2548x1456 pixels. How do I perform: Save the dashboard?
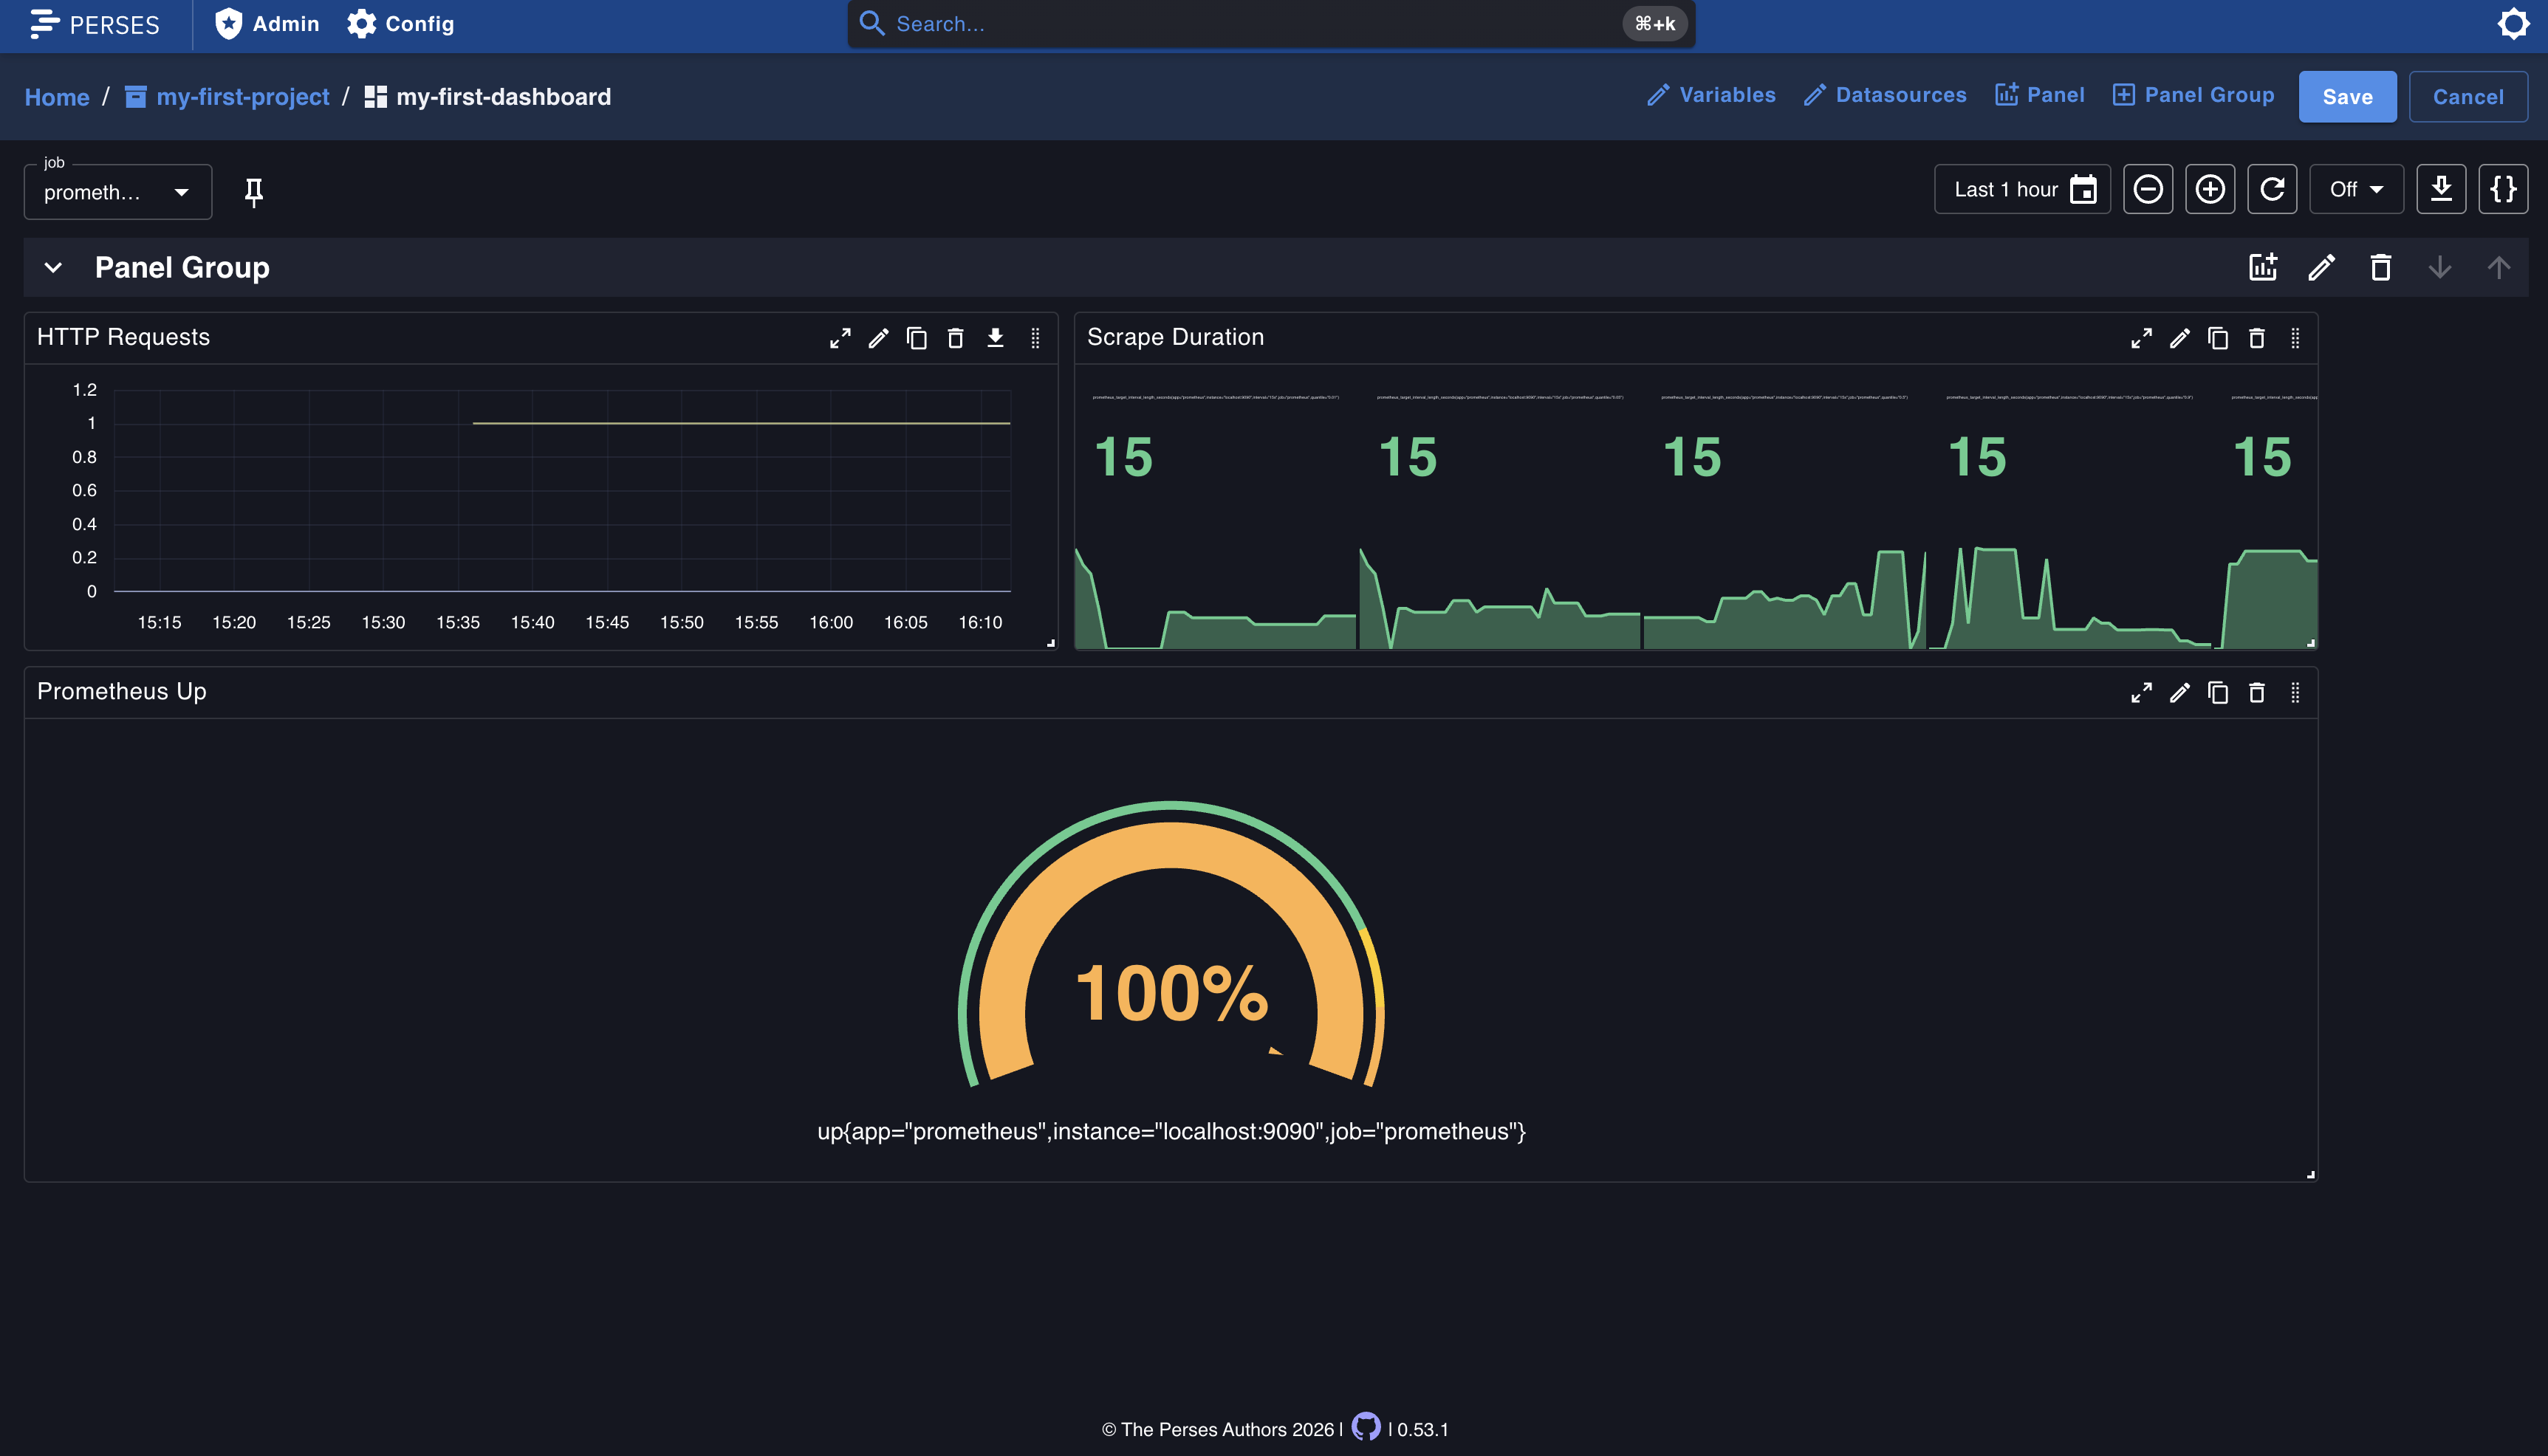(x=2347, y=97)
